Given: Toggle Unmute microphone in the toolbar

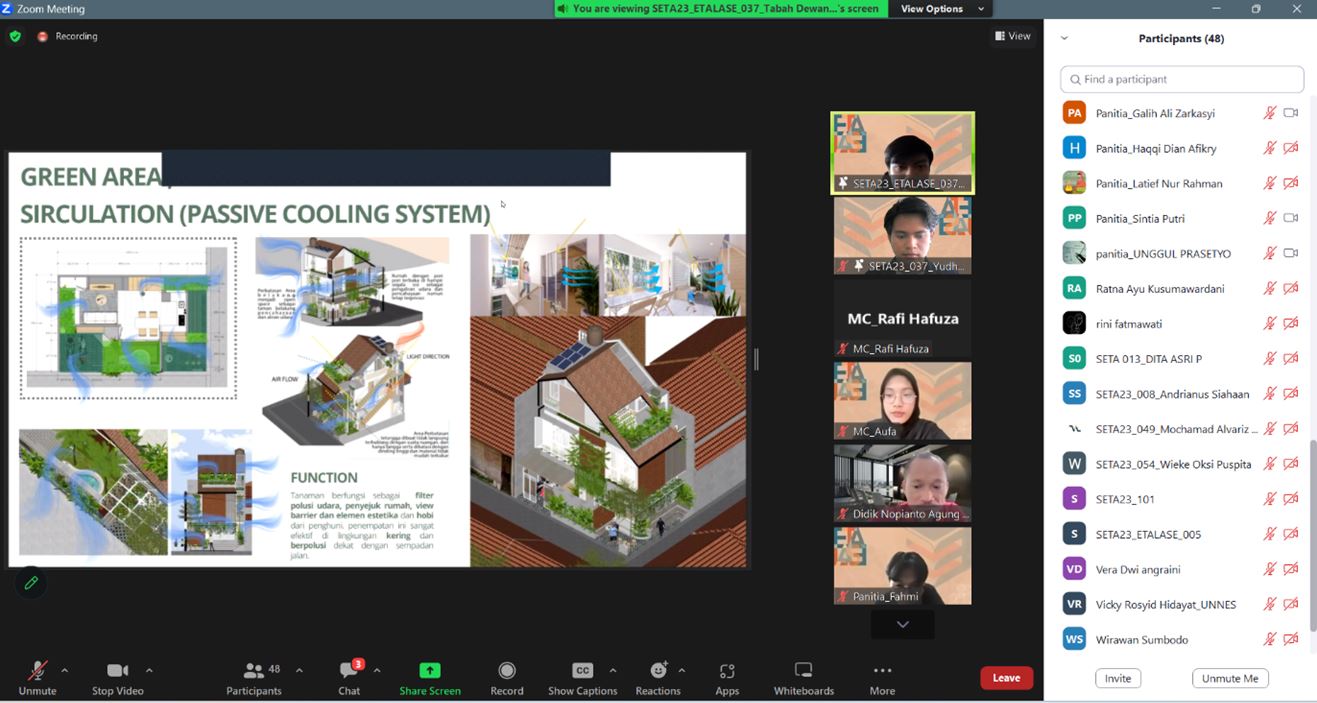Looking at the screenshot, I should coord(37,671).
